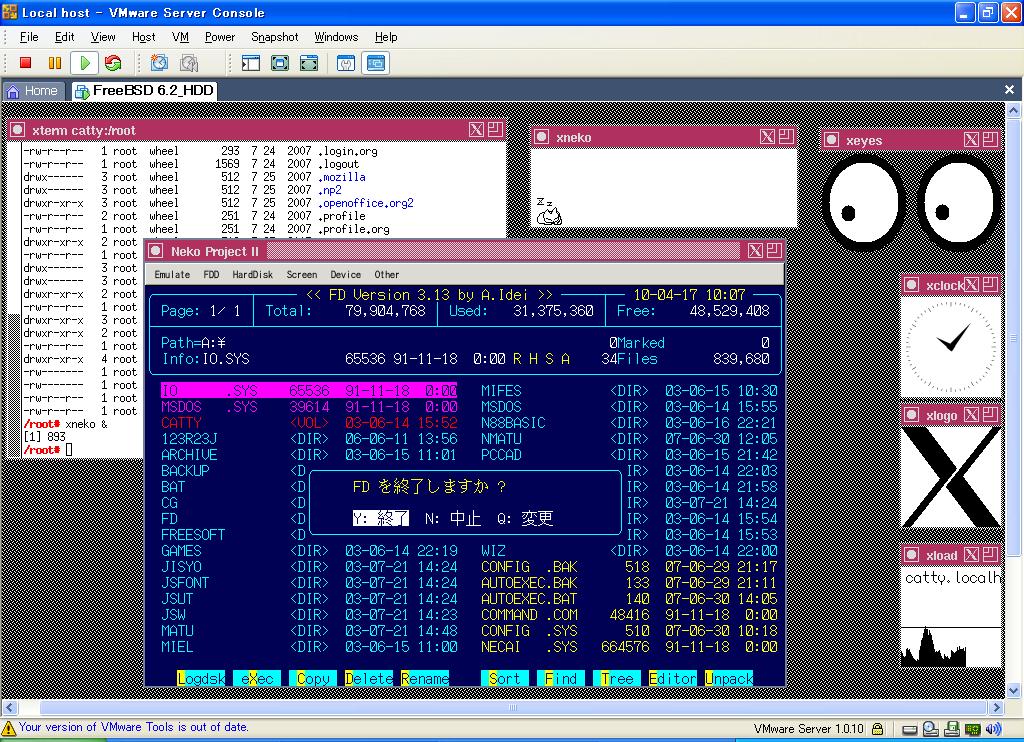The image size is (1024, 742).
Task: Select the GAMES directory entry
Action: click(x=309, y=551)
